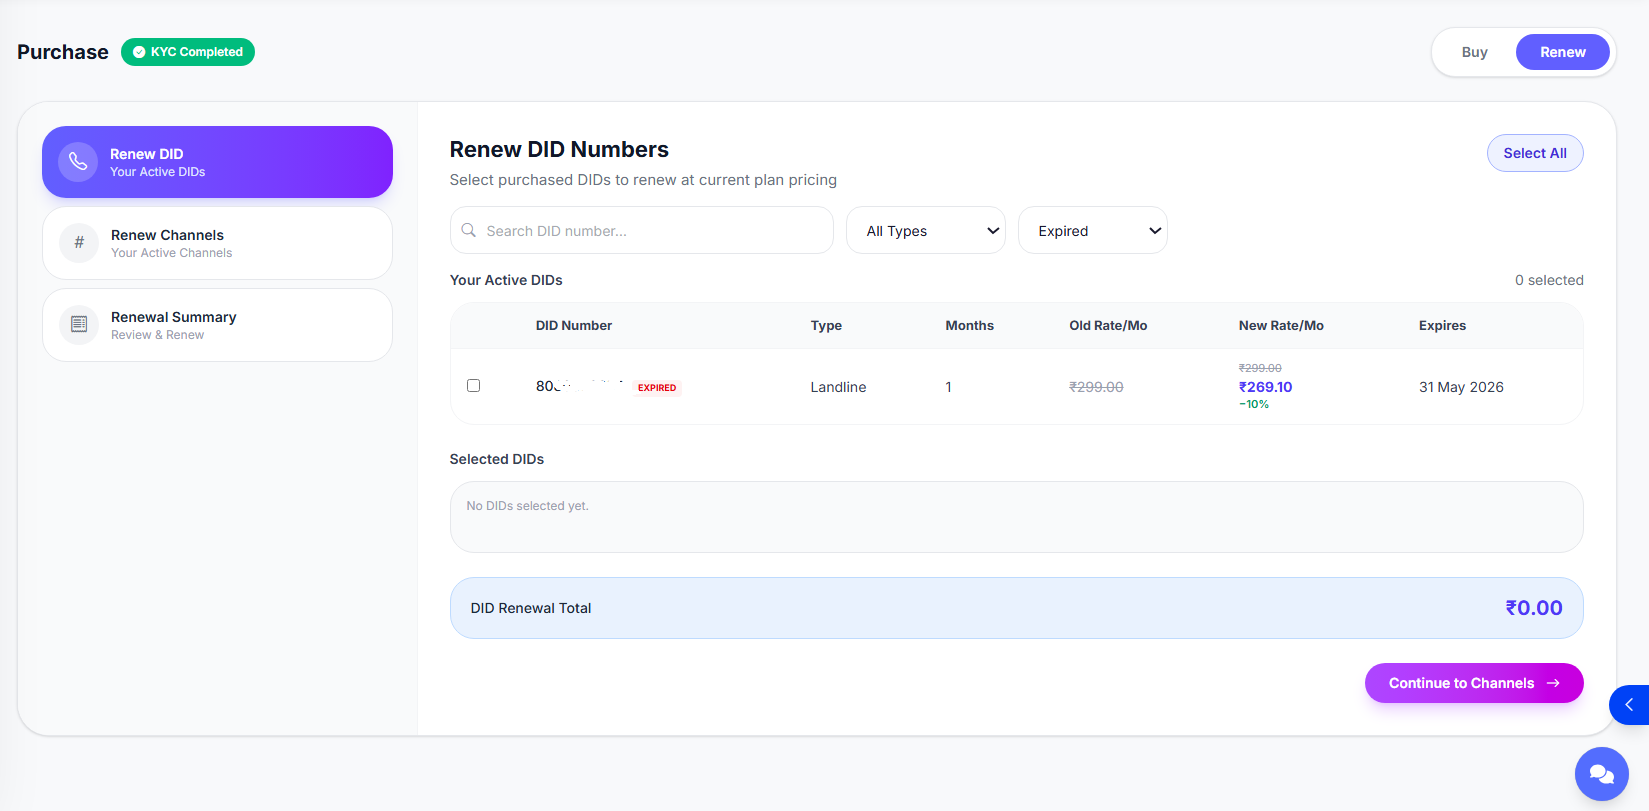Click the EXPIRED label on the DID
The width and height of the screenshot is (1649, 811).
[657, 388]
